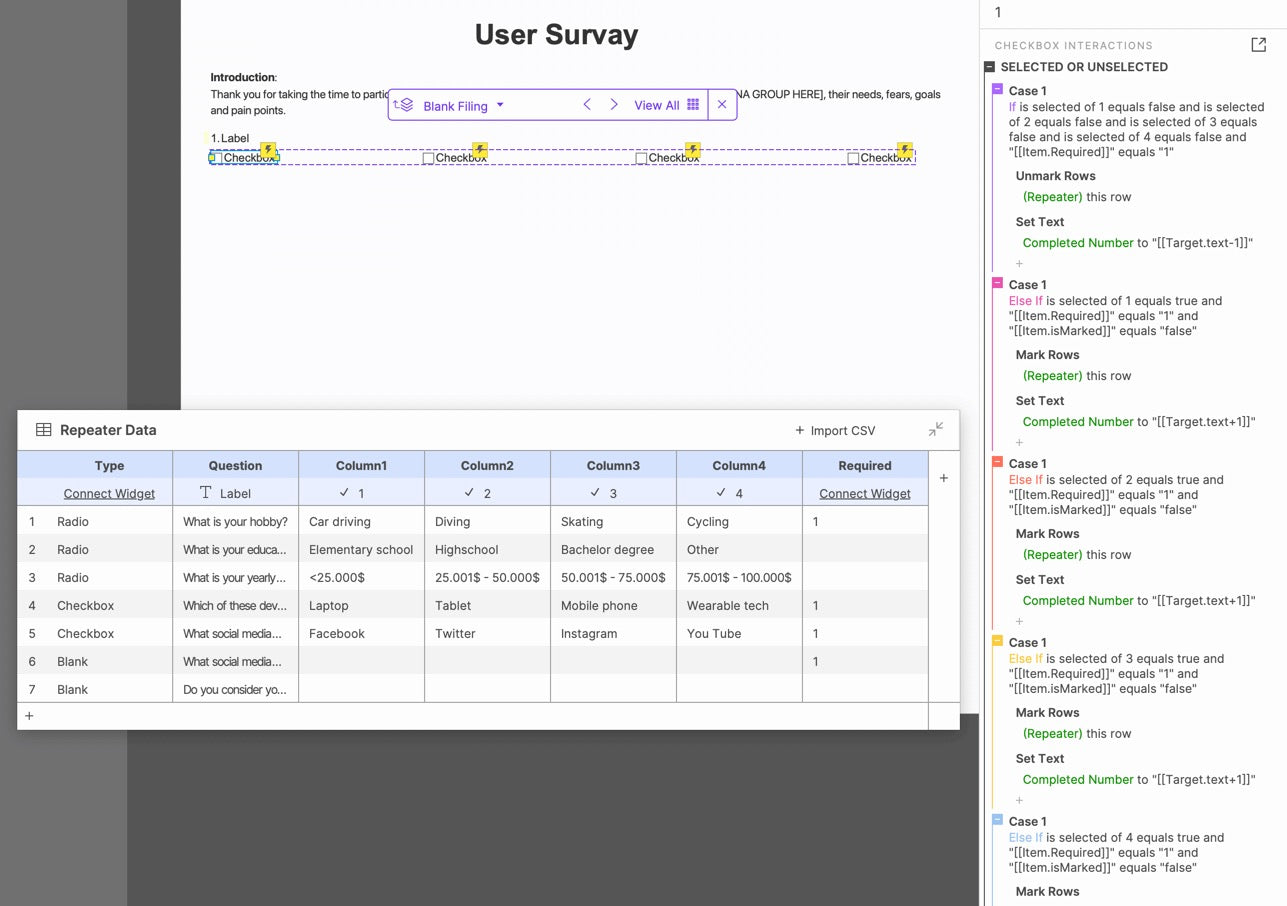Select the Unmark Rows action
This screenshot has height=906, width=1287.
[x=1055, y=175]
